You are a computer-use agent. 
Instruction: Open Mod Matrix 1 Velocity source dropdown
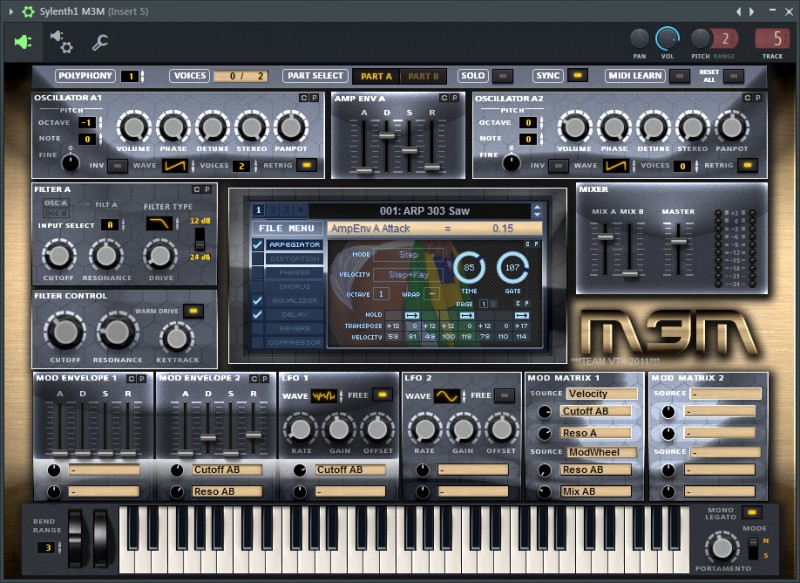coord(602,394)
